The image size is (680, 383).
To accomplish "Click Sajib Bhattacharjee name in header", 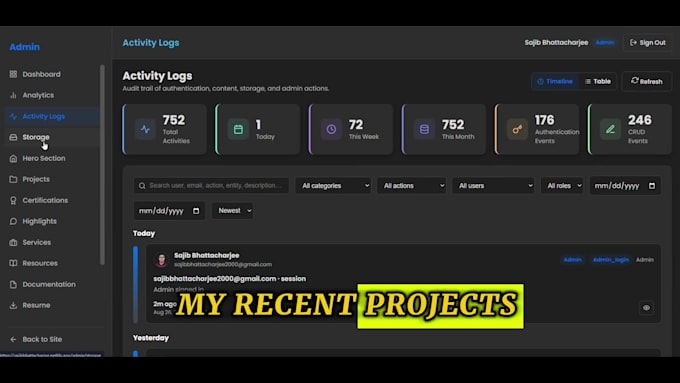I will (x=556, y=43).
